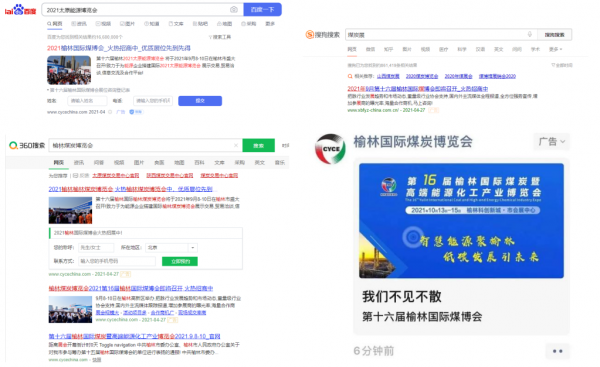Switch to Sogou 知乎 tab
This screenshot has width=600, height=367.
[388, 49]
